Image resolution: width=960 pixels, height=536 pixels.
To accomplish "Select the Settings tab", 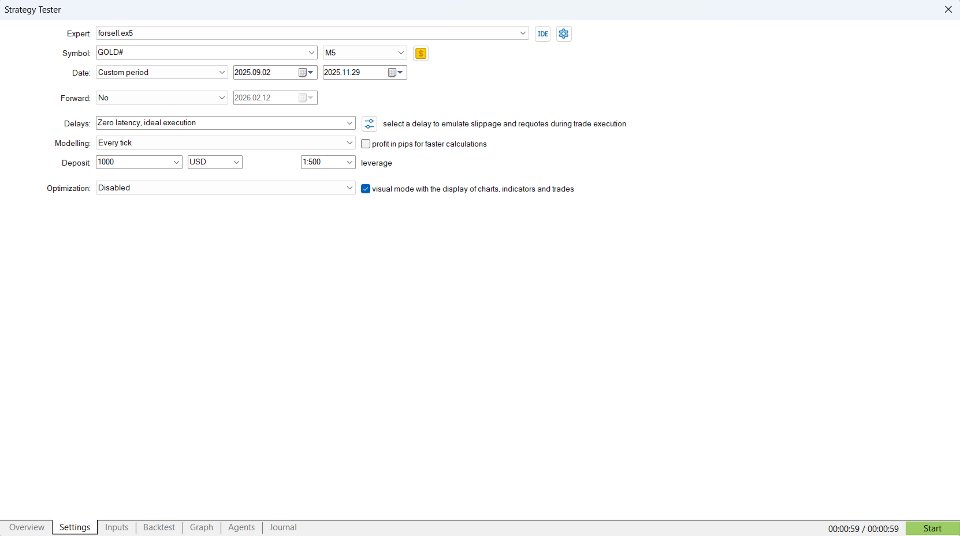I will tap(75, 527).
